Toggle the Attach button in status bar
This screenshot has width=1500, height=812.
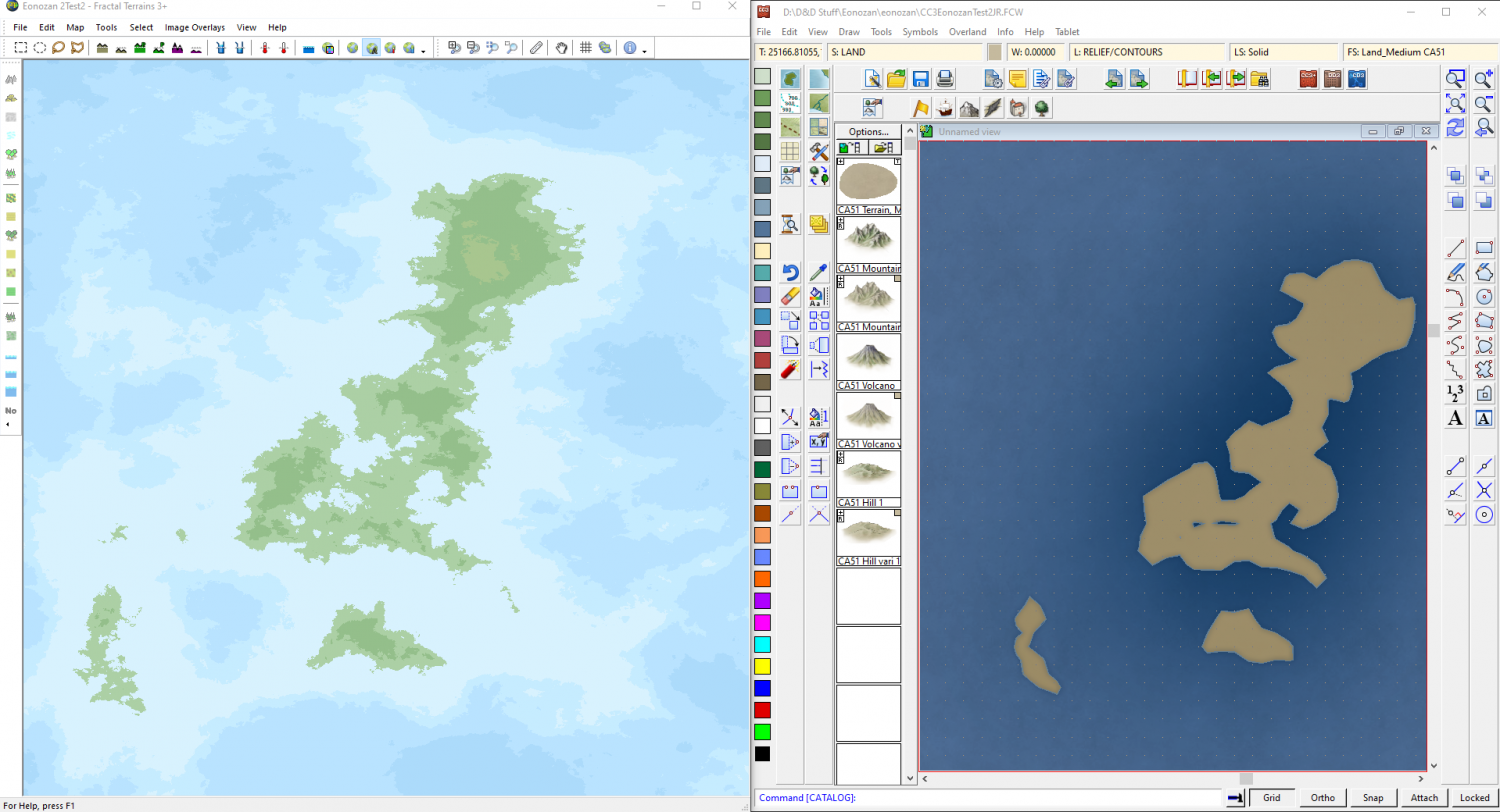coord(1424,798)
